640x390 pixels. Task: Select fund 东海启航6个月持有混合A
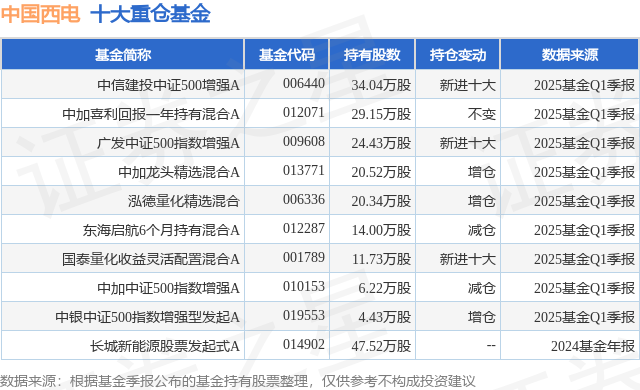click(x=161, y=230)
